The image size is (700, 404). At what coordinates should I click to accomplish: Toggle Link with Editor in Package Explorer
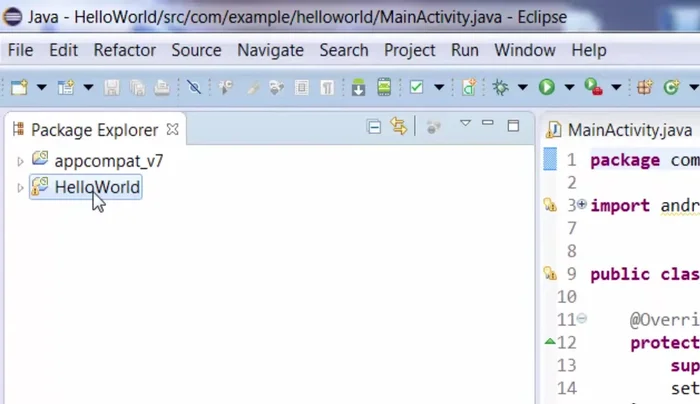tap(399, 127)
